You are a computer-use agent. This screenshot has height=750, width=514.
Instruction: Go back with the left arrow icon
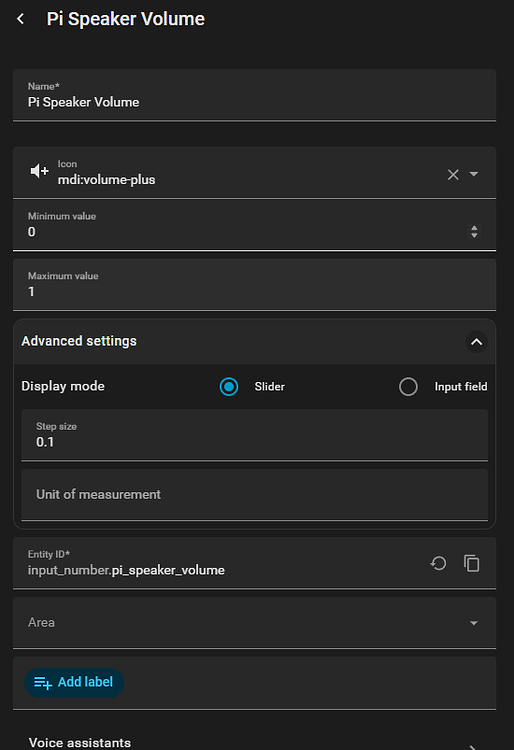(x=21, y=19)
